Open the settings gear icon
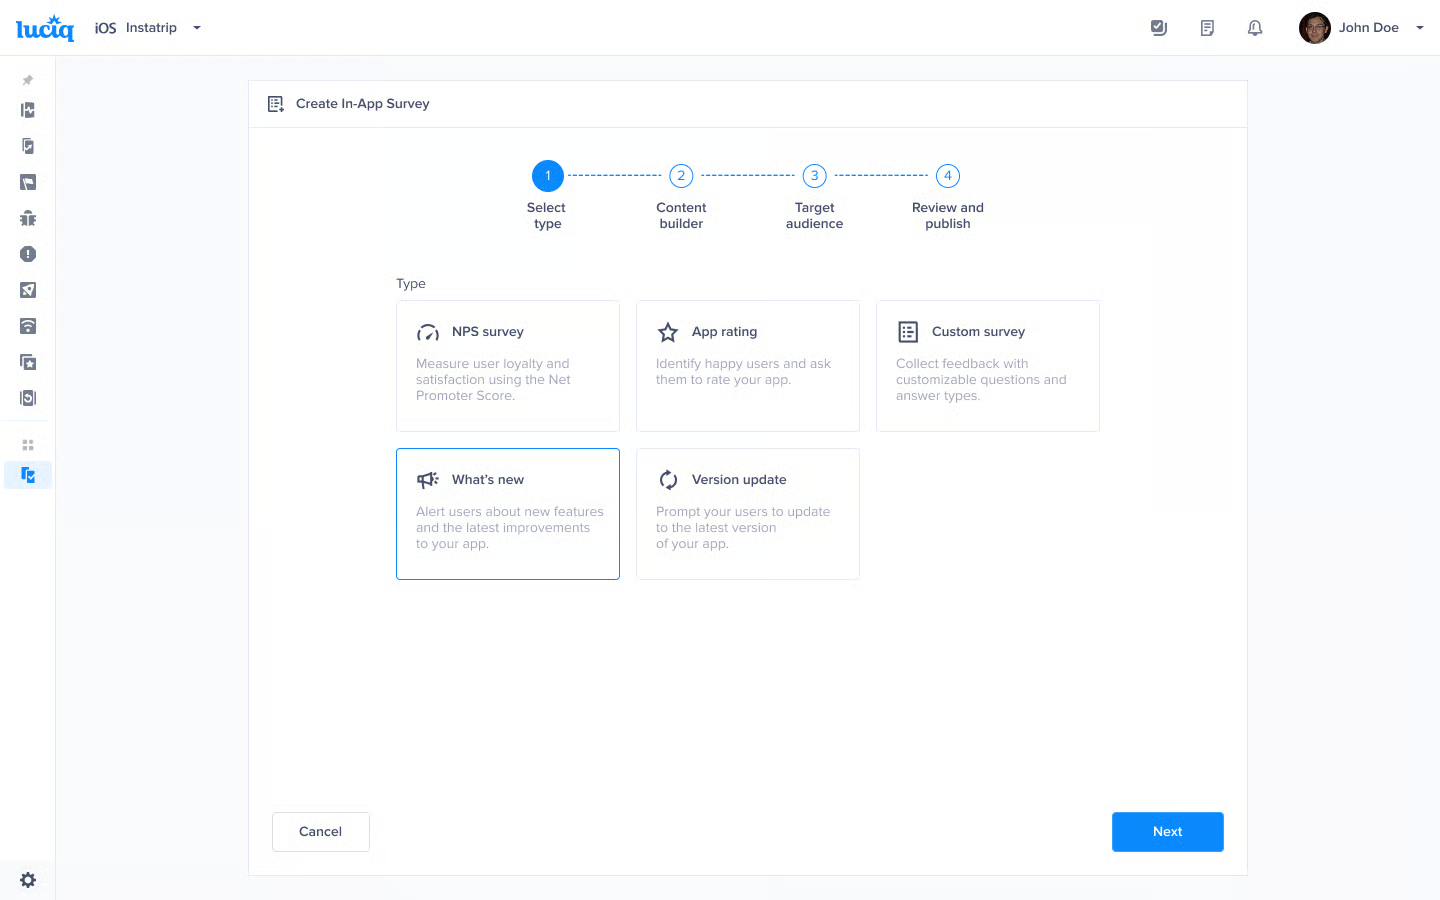 click(28, 880)
